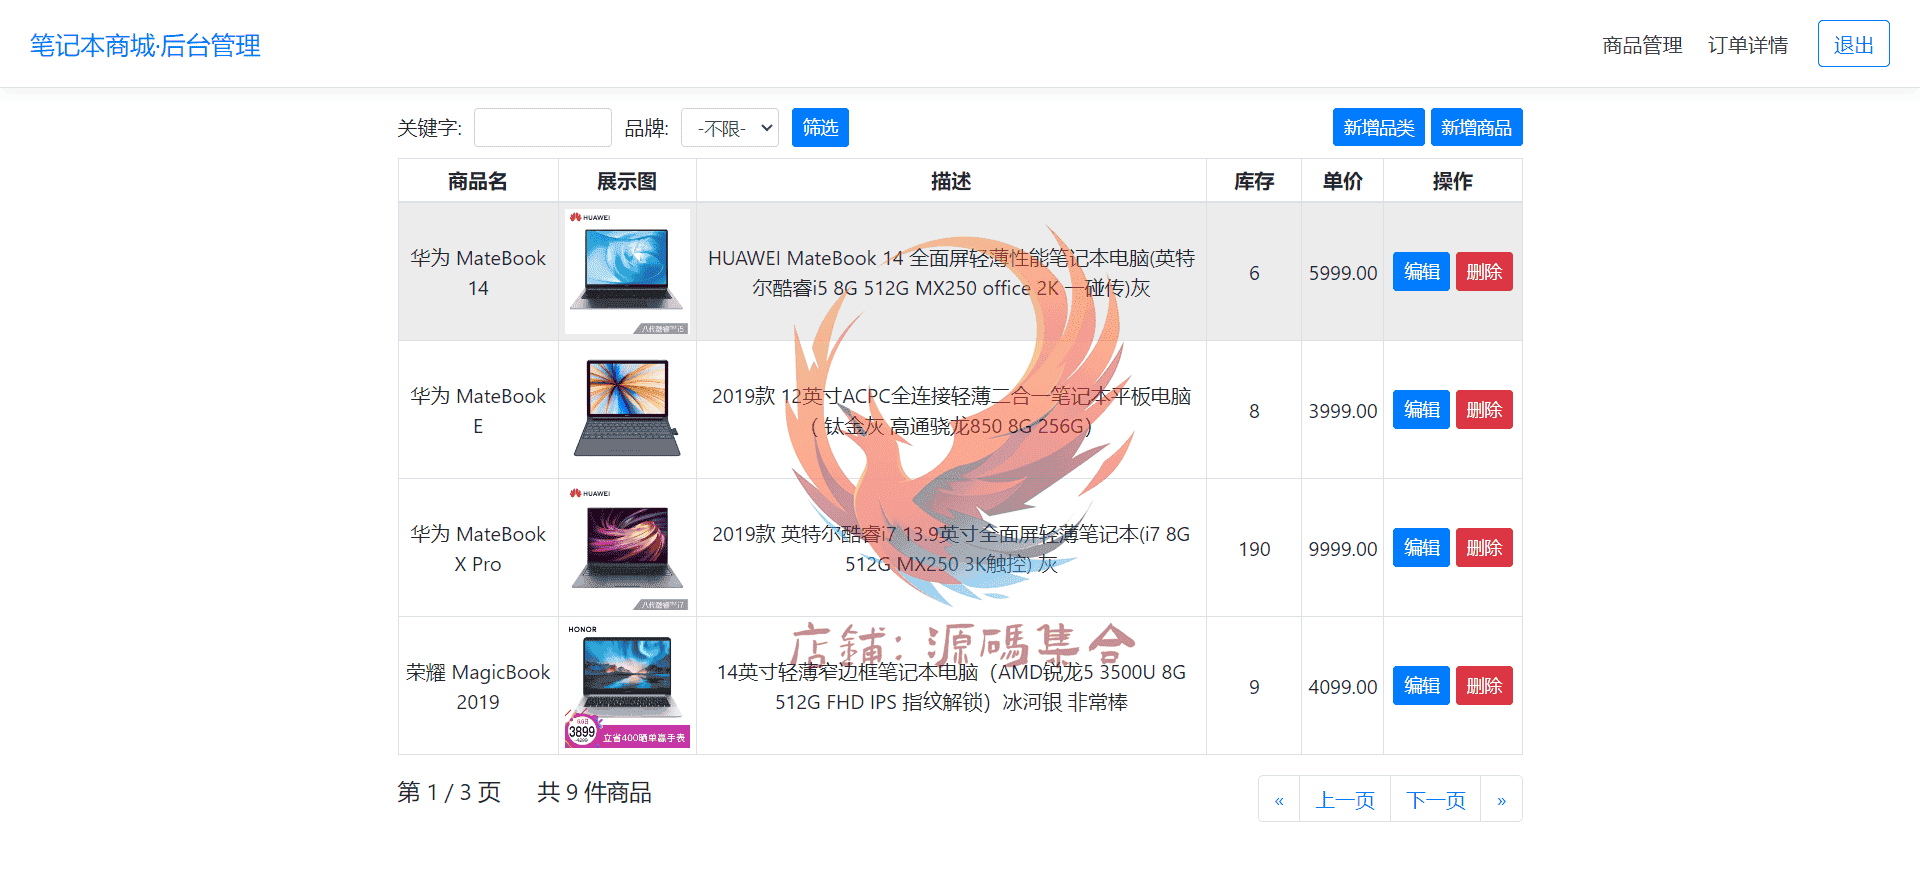Screen dimensions: 1920x893
Task: Open 订单详情 in navigation
Action: 1748,45
